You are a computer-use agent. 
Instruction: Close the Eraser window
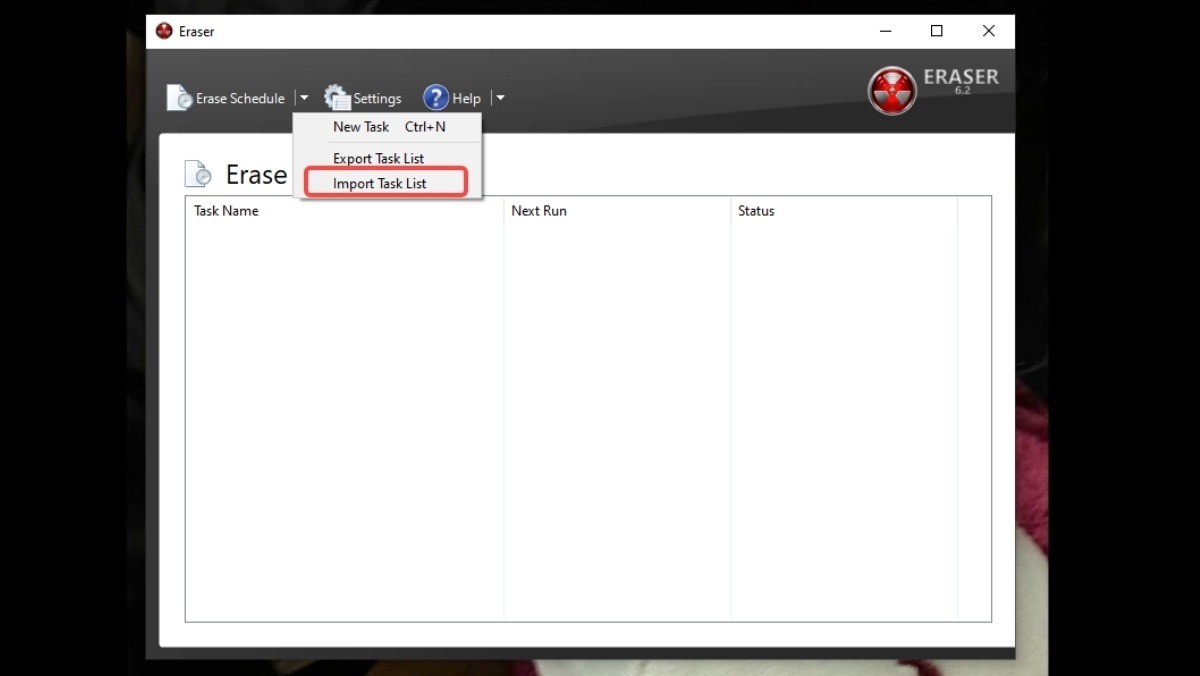989,31
